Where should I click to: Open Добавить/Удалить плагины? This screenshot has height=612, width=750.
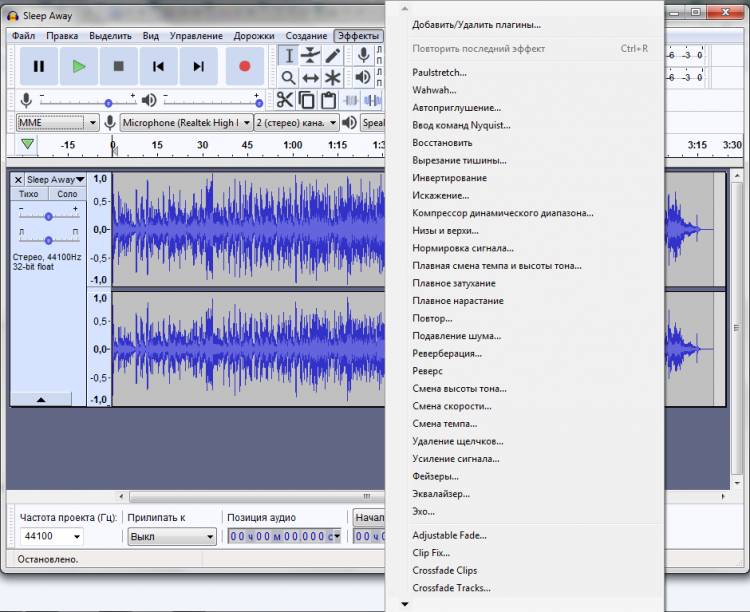point(476,24)
